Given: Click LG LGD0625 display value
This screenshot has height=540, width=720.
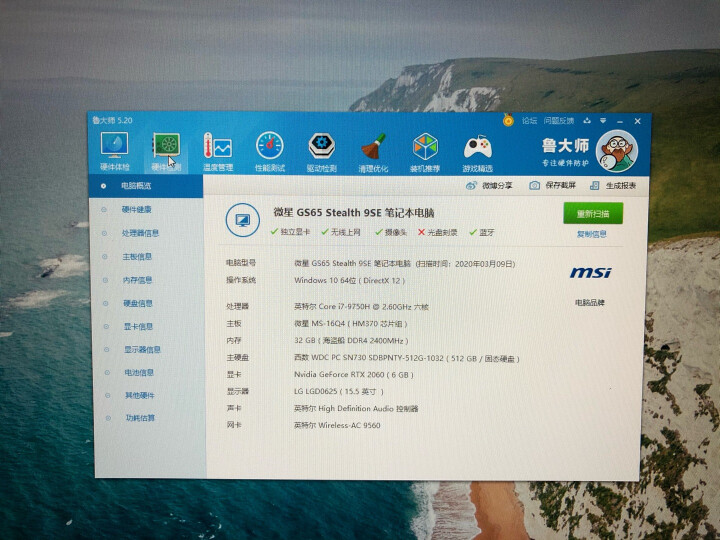Looking at the screenshot, I should point(339,392).
